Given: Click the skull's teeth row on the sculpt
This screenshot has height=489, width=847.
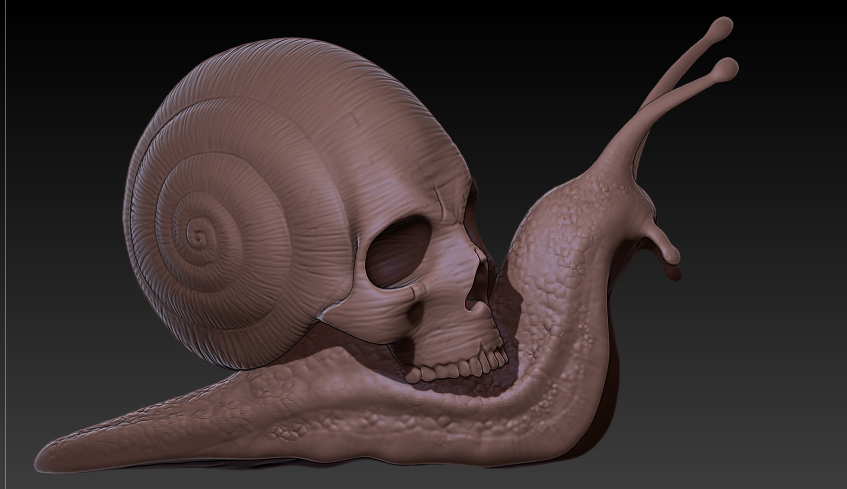Looking at the screenshot, I should (456, 366).
